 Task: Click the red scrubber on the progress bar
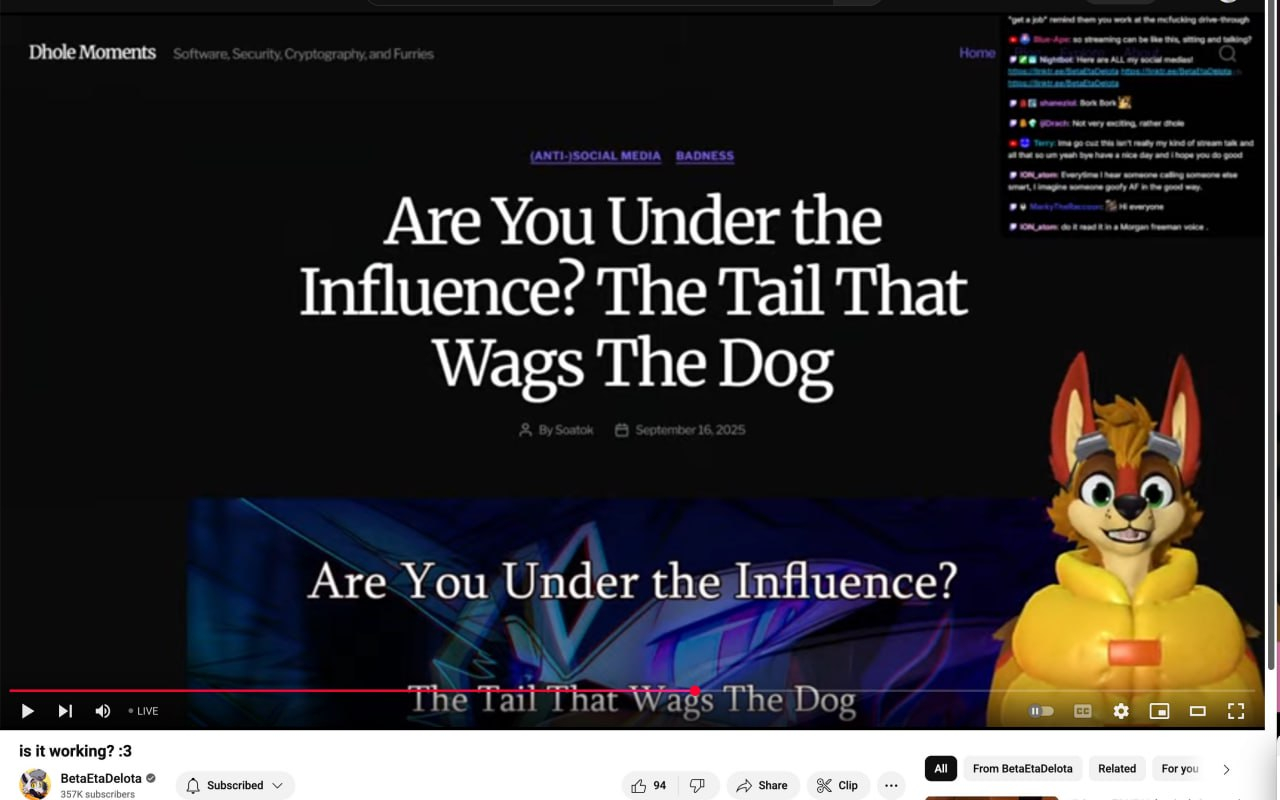pos(695,690)
